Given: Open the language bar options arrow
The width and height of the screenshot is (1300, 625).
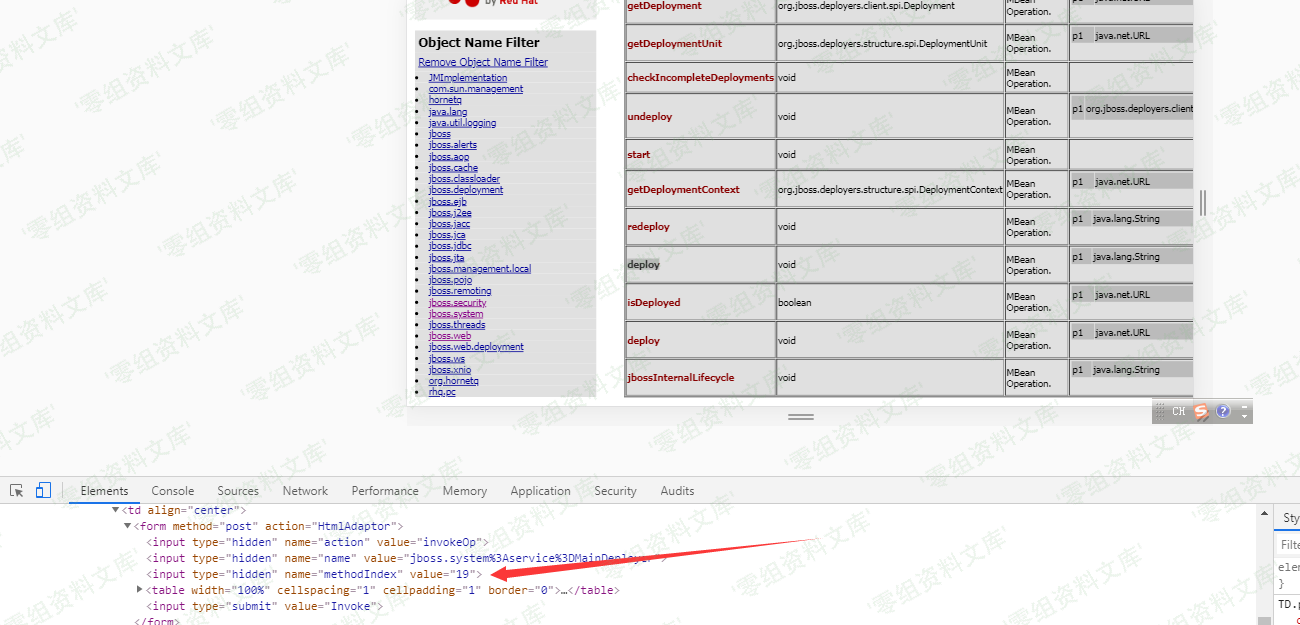Looking at the screenshot, I should pos(1244,411).
